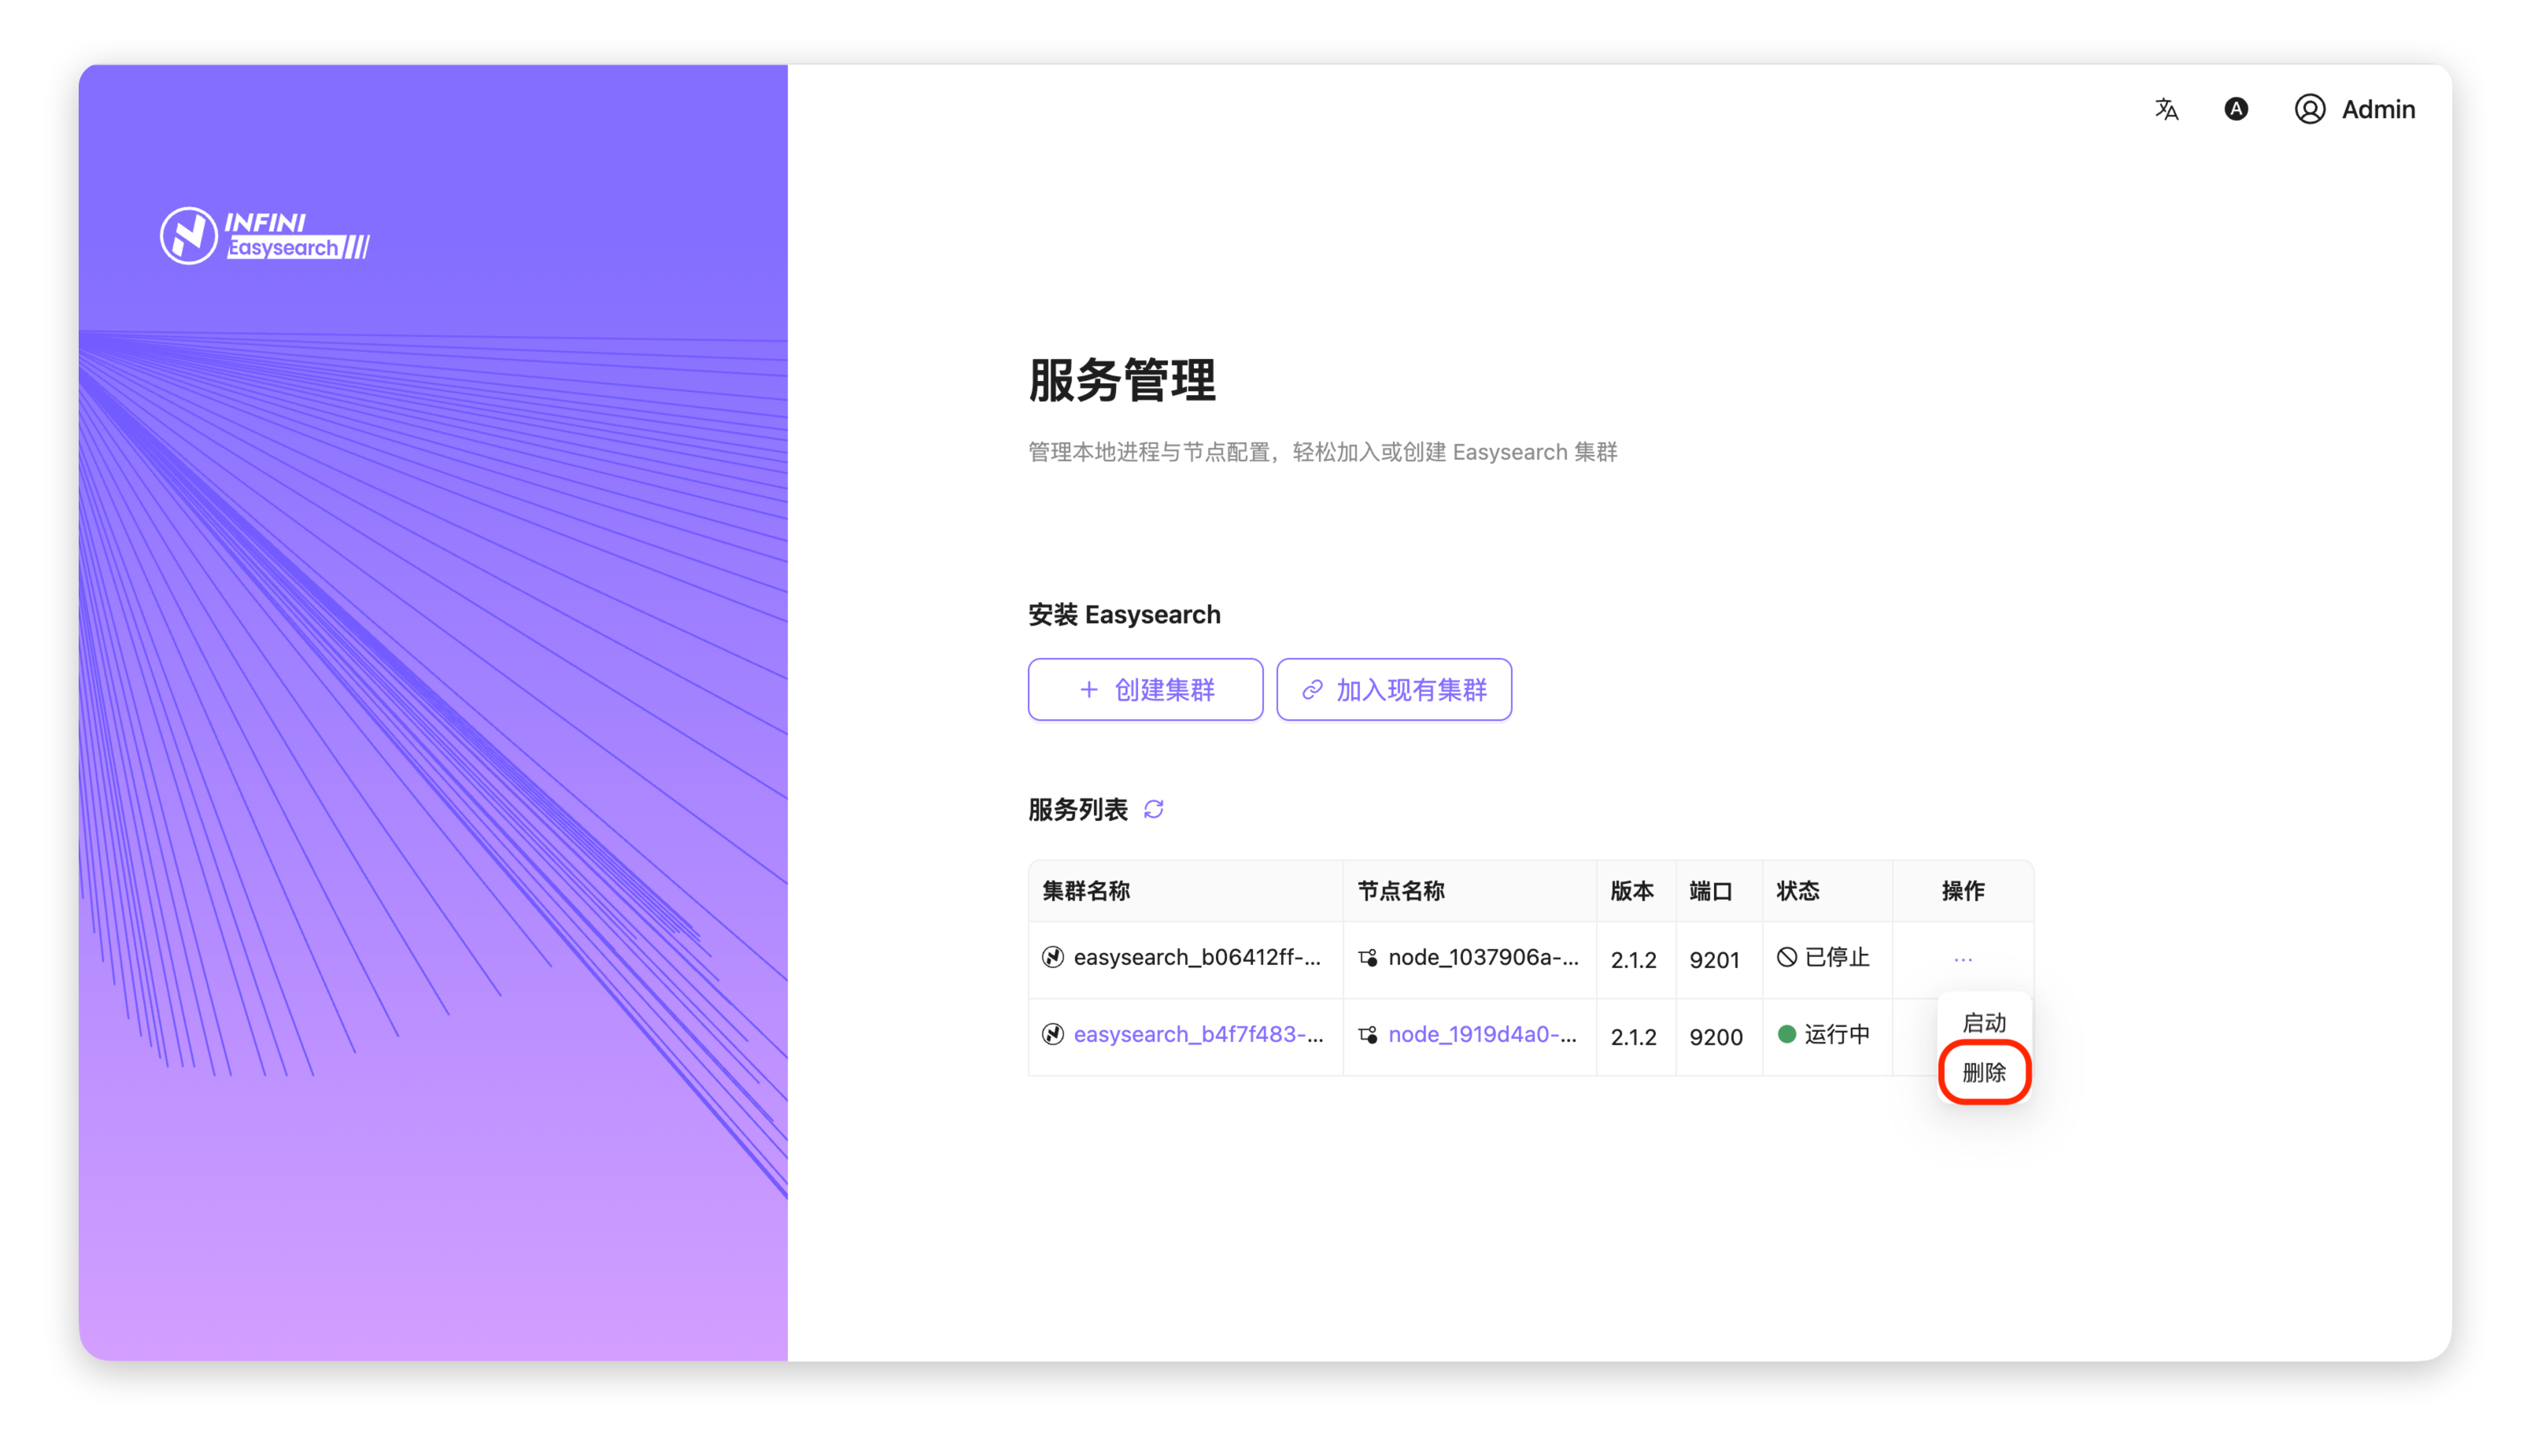The height and width of the screenshot is (1456, 2531).
Task: Click cluster icon in easysearch_b4f7f483 row
Action: click(1052, 1034)
